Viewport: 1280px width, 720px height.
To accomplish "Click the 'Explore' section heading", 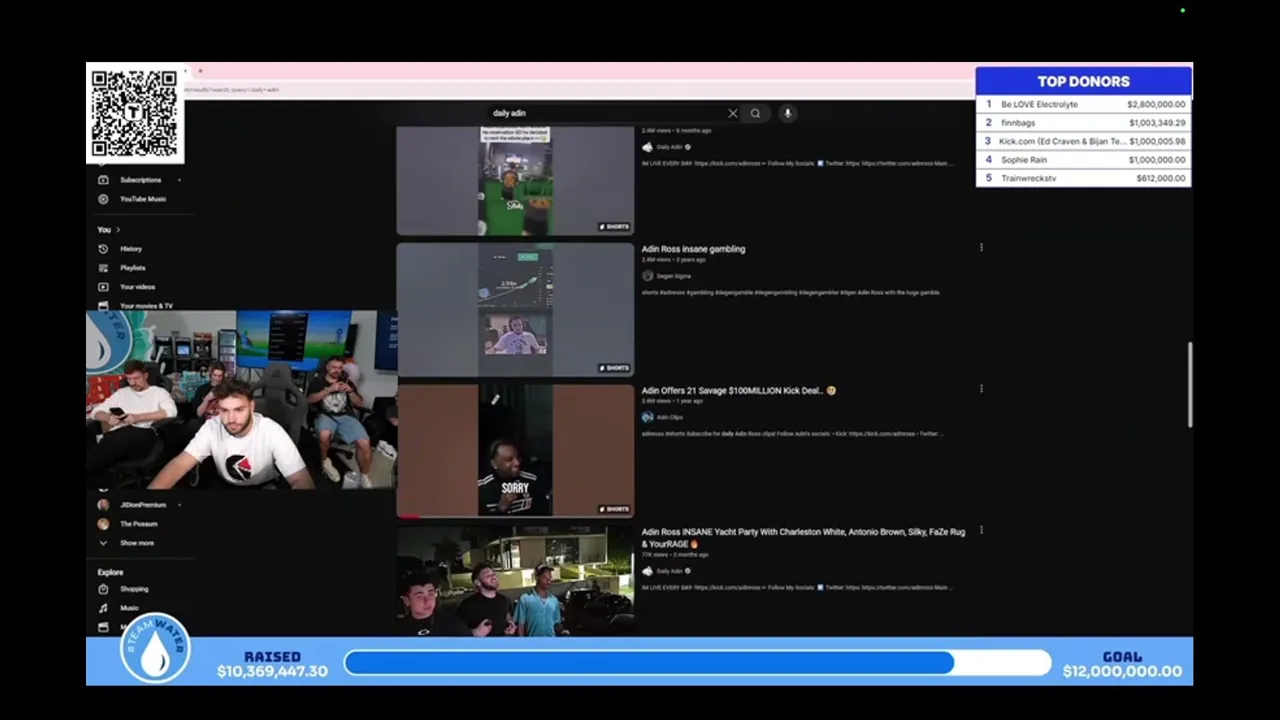I will point(110,572).
